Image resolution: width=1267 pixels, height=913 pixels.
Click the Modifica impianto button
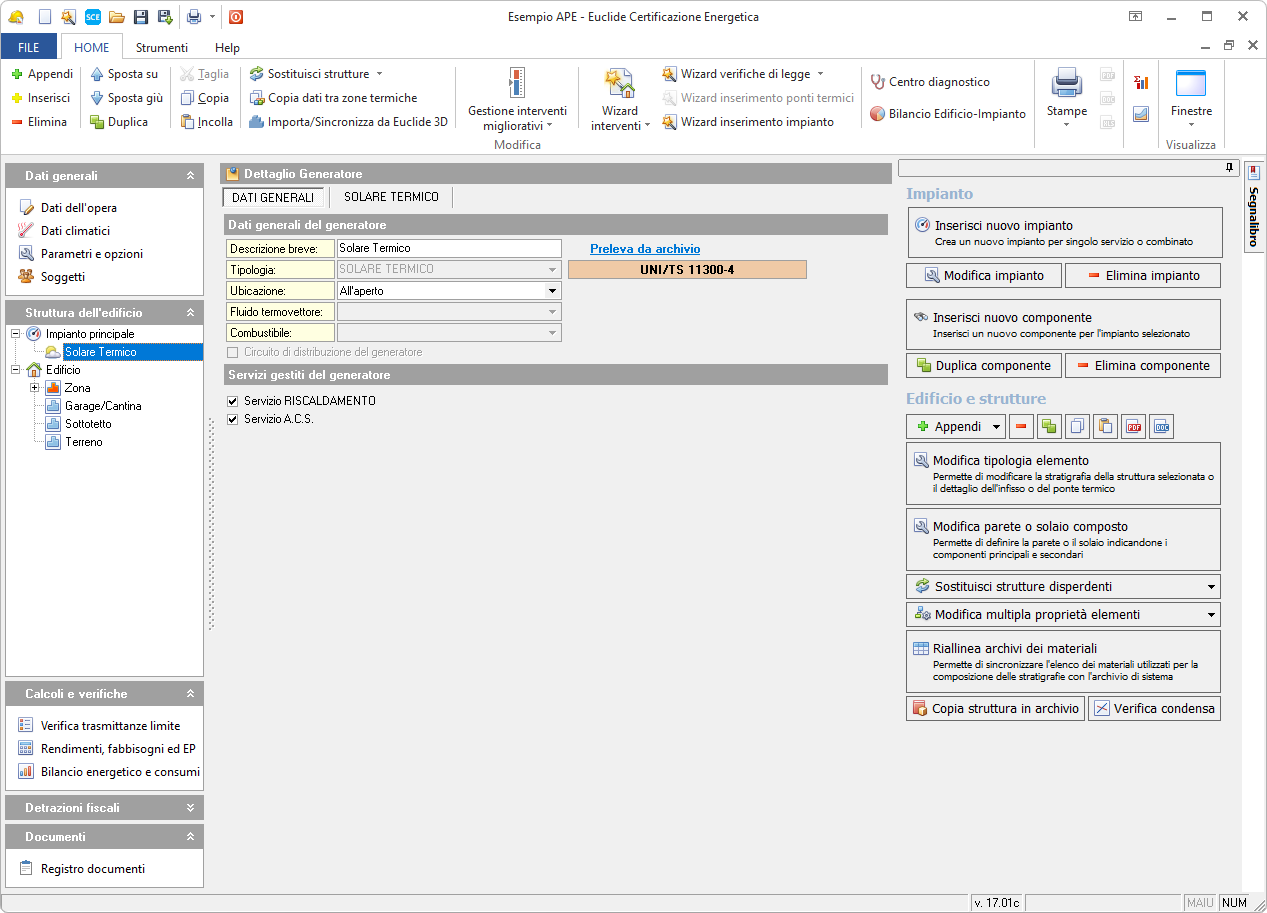coord(983,275)
